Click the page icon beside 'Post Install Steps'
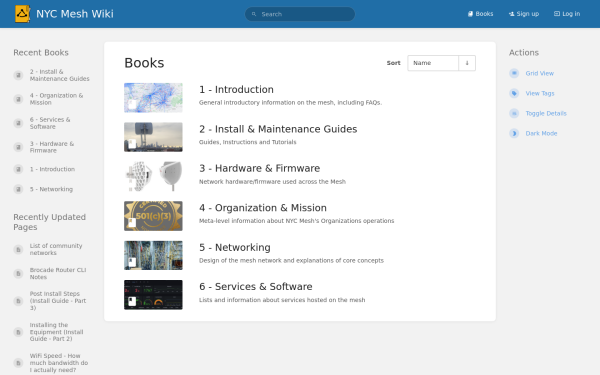This screenshot has width=600, height=375. coord(18,301)
